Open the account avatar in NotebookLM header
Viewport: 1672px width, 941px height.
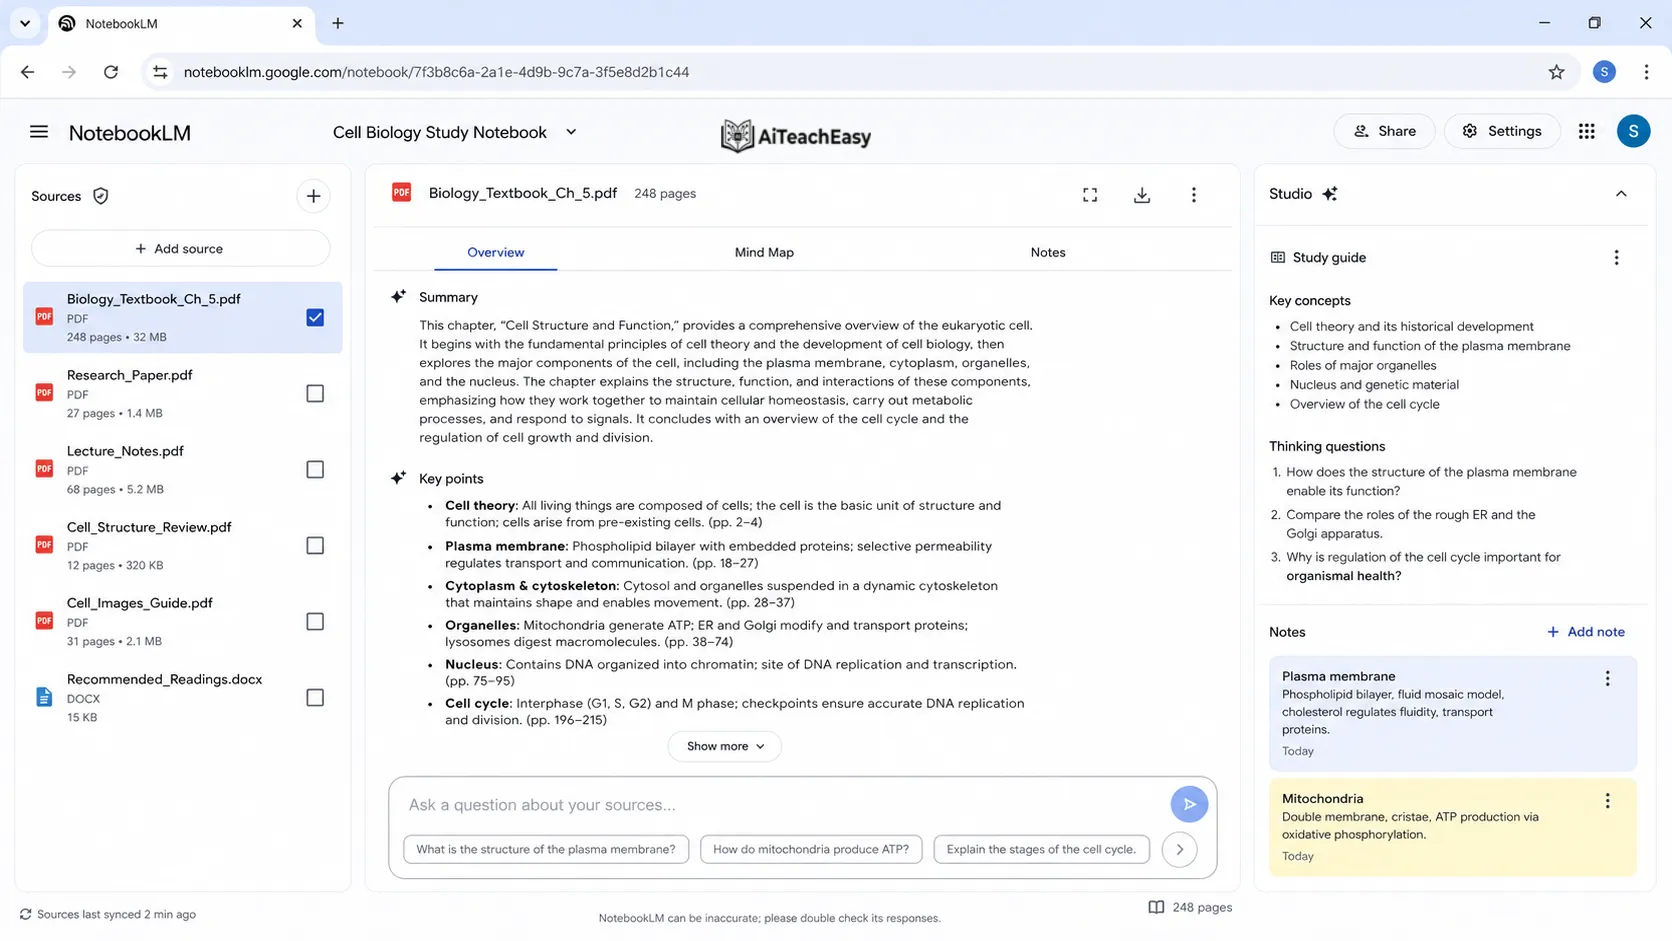tap(1633, 131)
